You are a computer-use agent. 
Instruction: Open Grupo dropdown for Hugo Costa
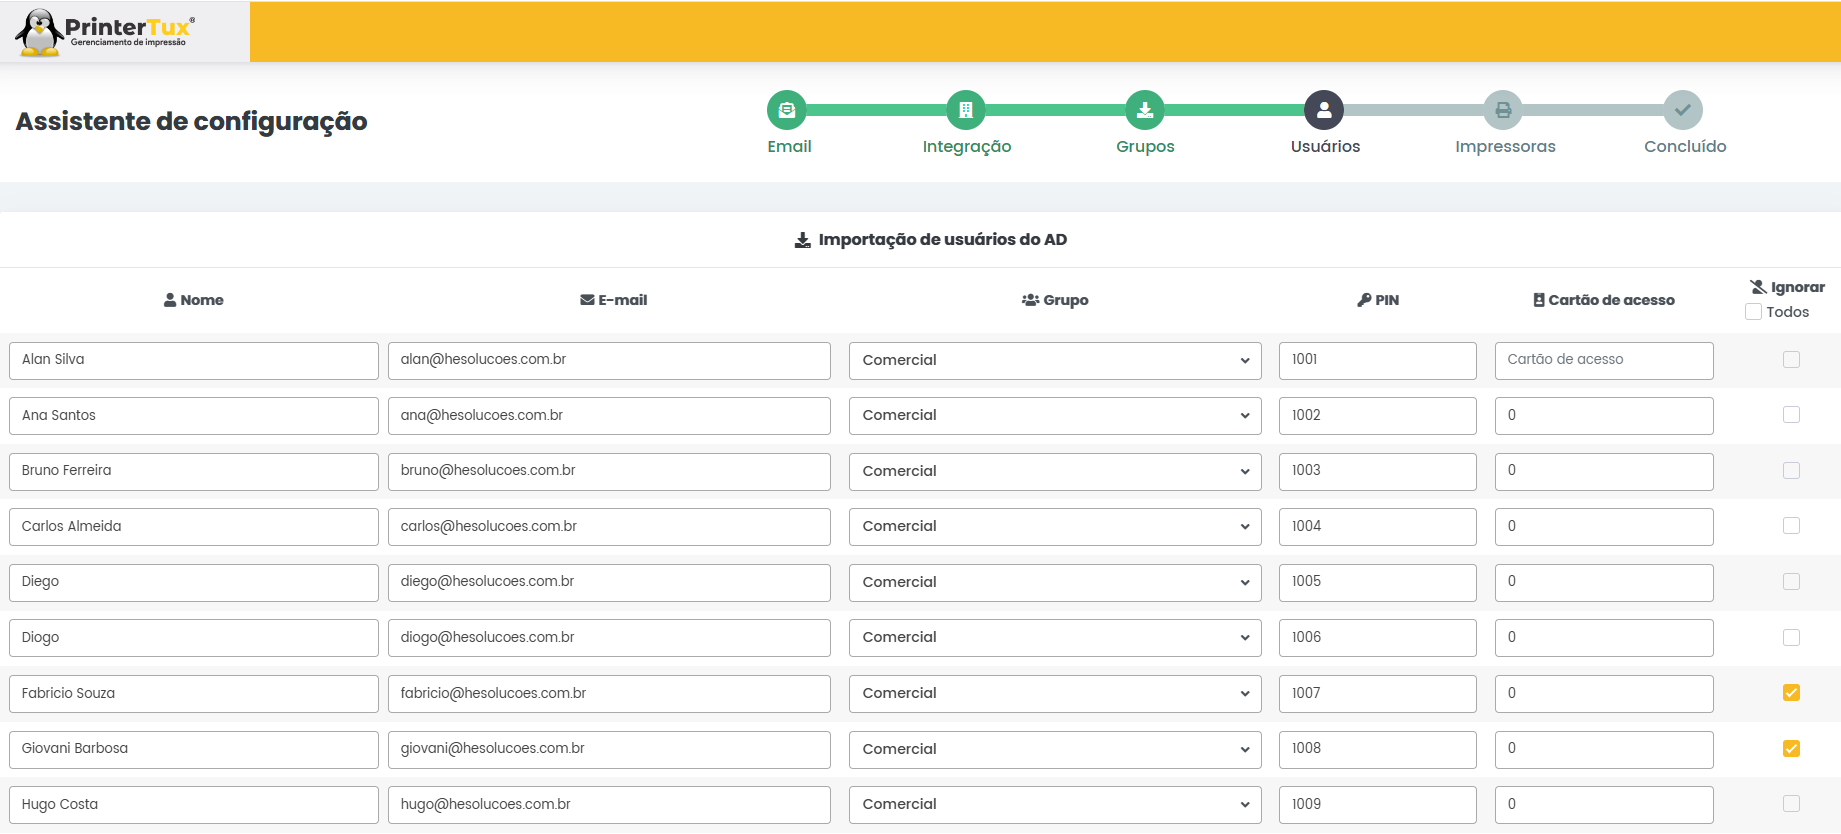point(1054,805)
